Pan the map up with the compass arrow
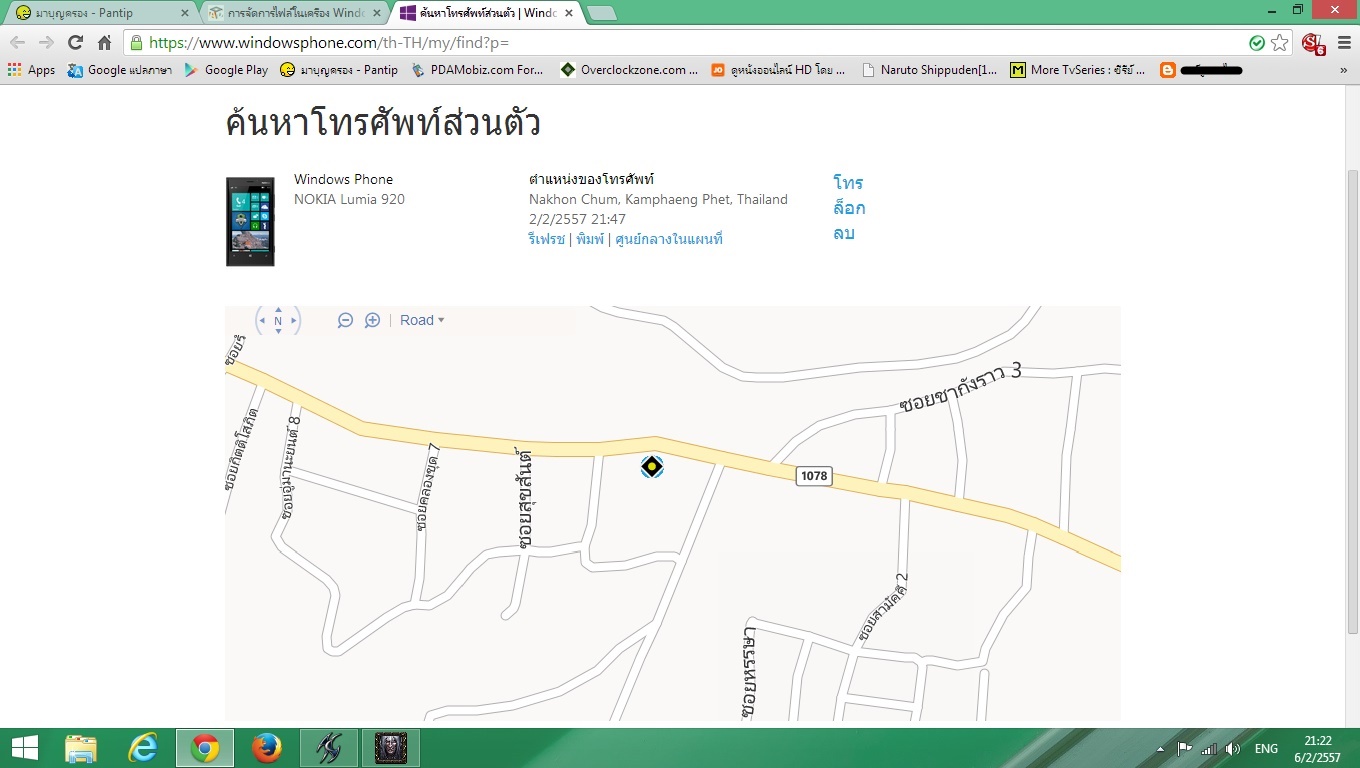Screen dimensions: 1360x768 point(278,309)
